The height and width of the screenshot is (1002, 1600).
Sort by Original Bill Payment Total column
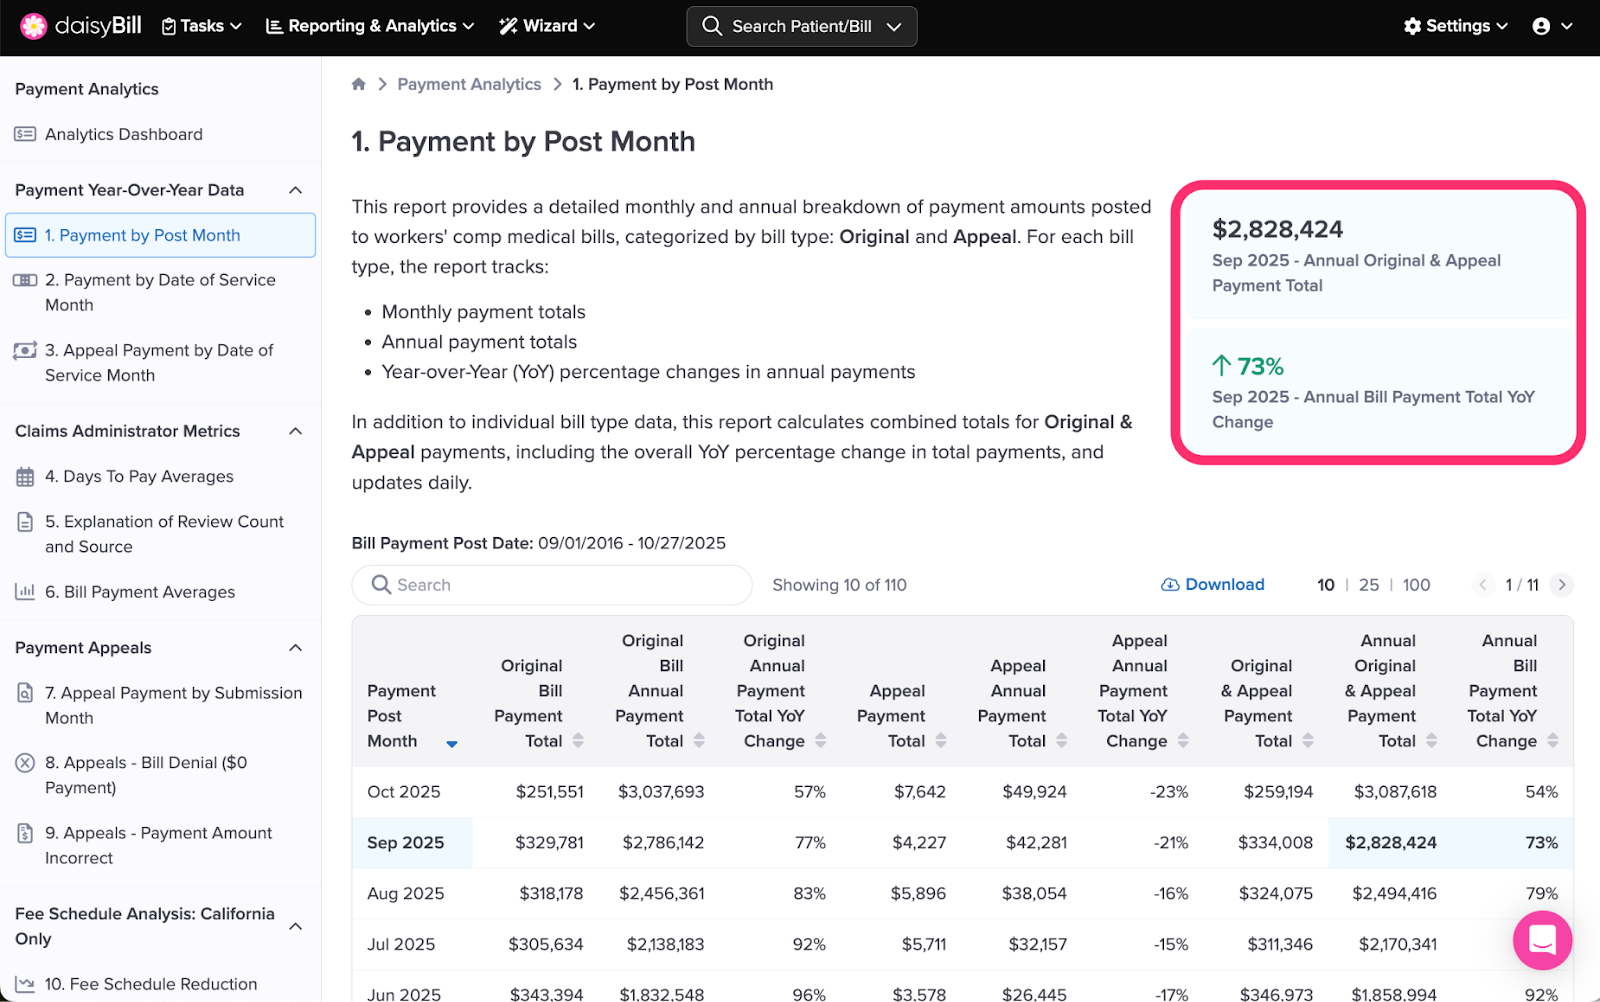[578, 741]
